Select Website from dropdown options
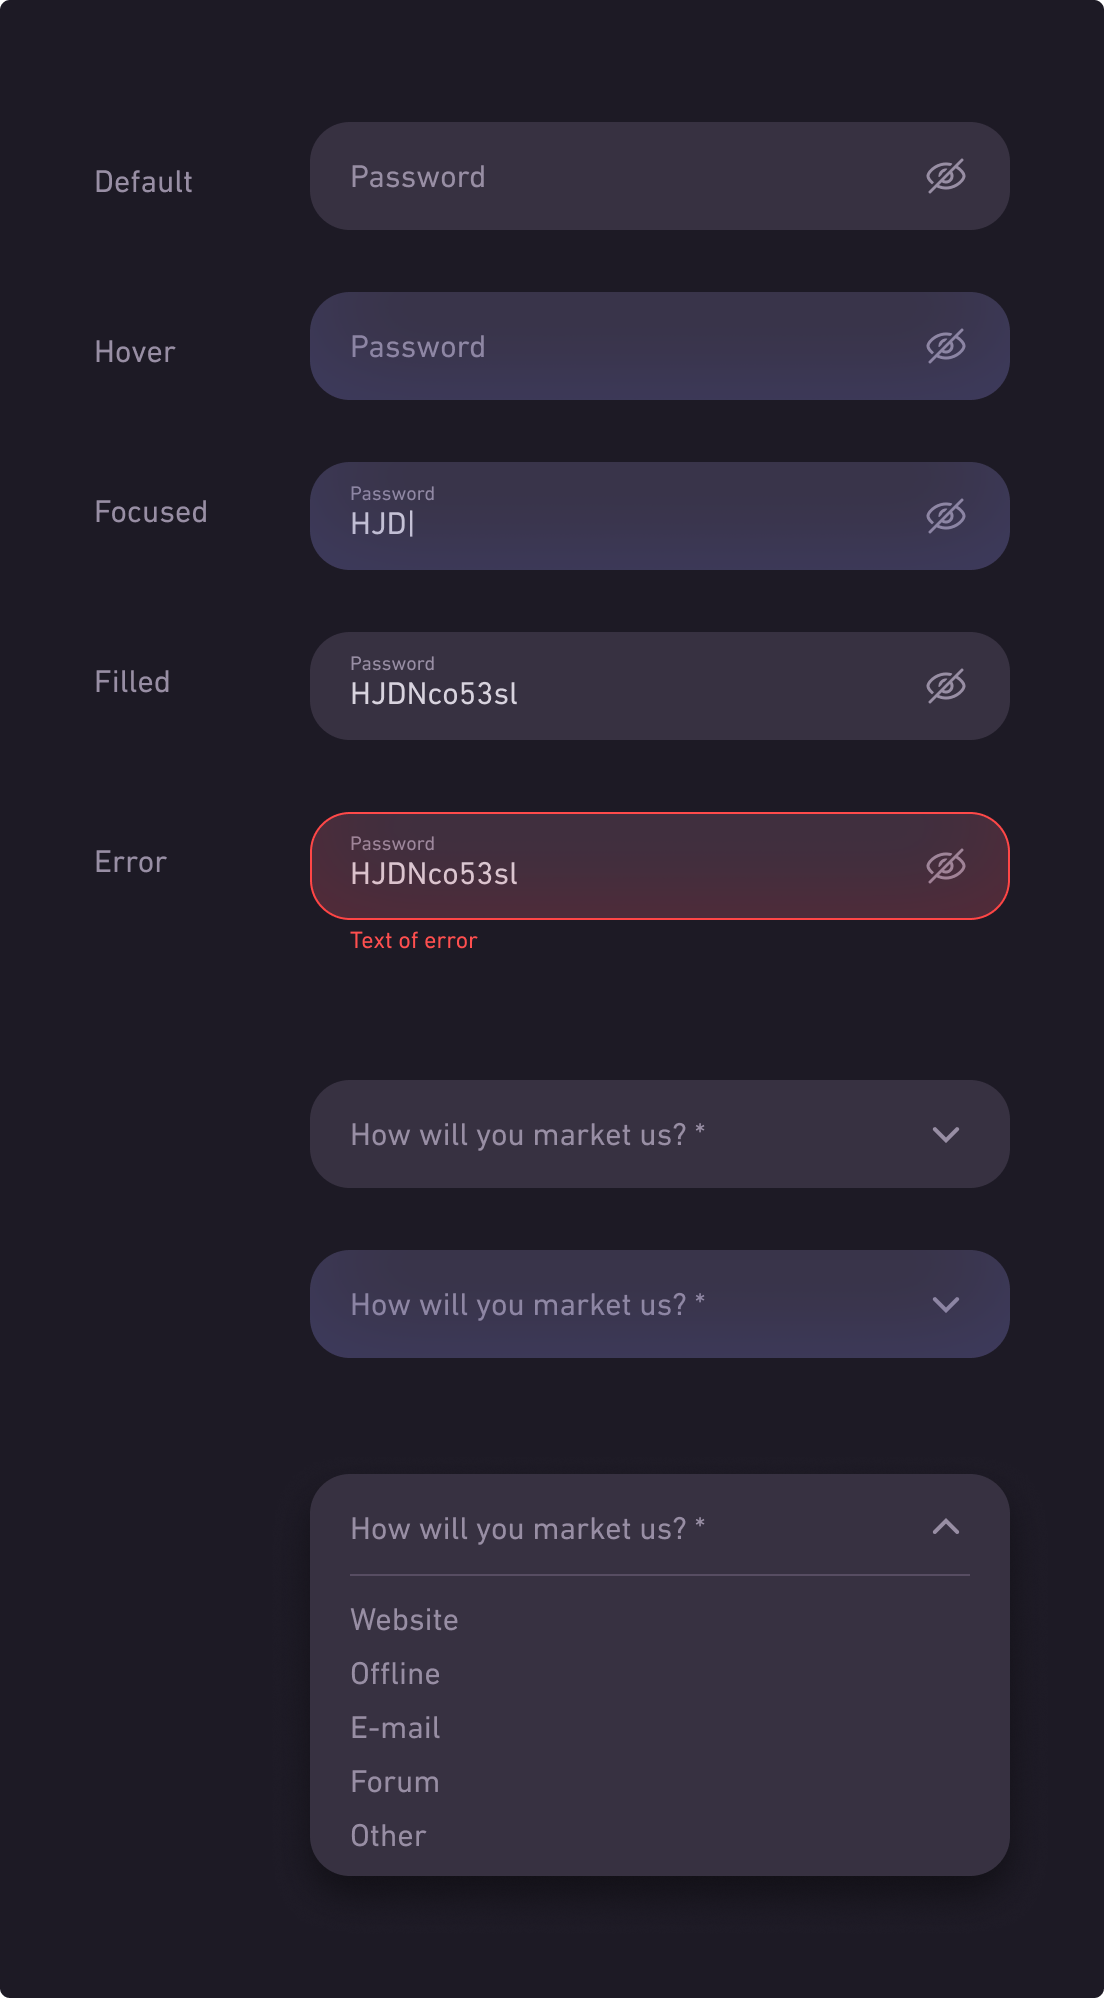The width and height of the screenshot is (1104, 1998). click(404, 1620)
